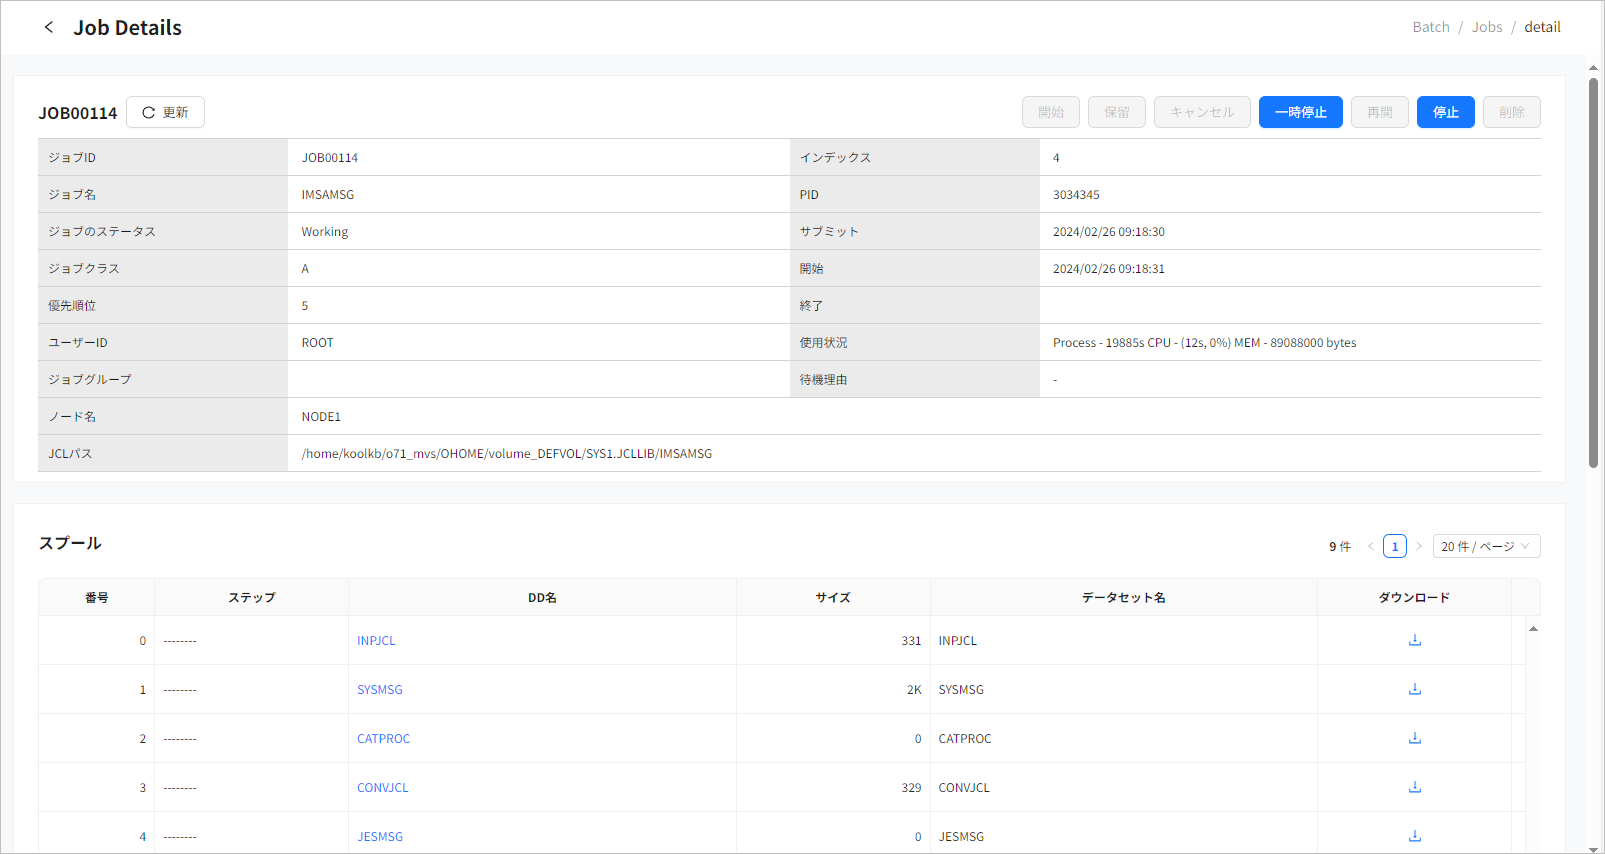Stop the job with 停止 button
Viewport: 1605px width, 854px height.
(x=1445, y=112)
